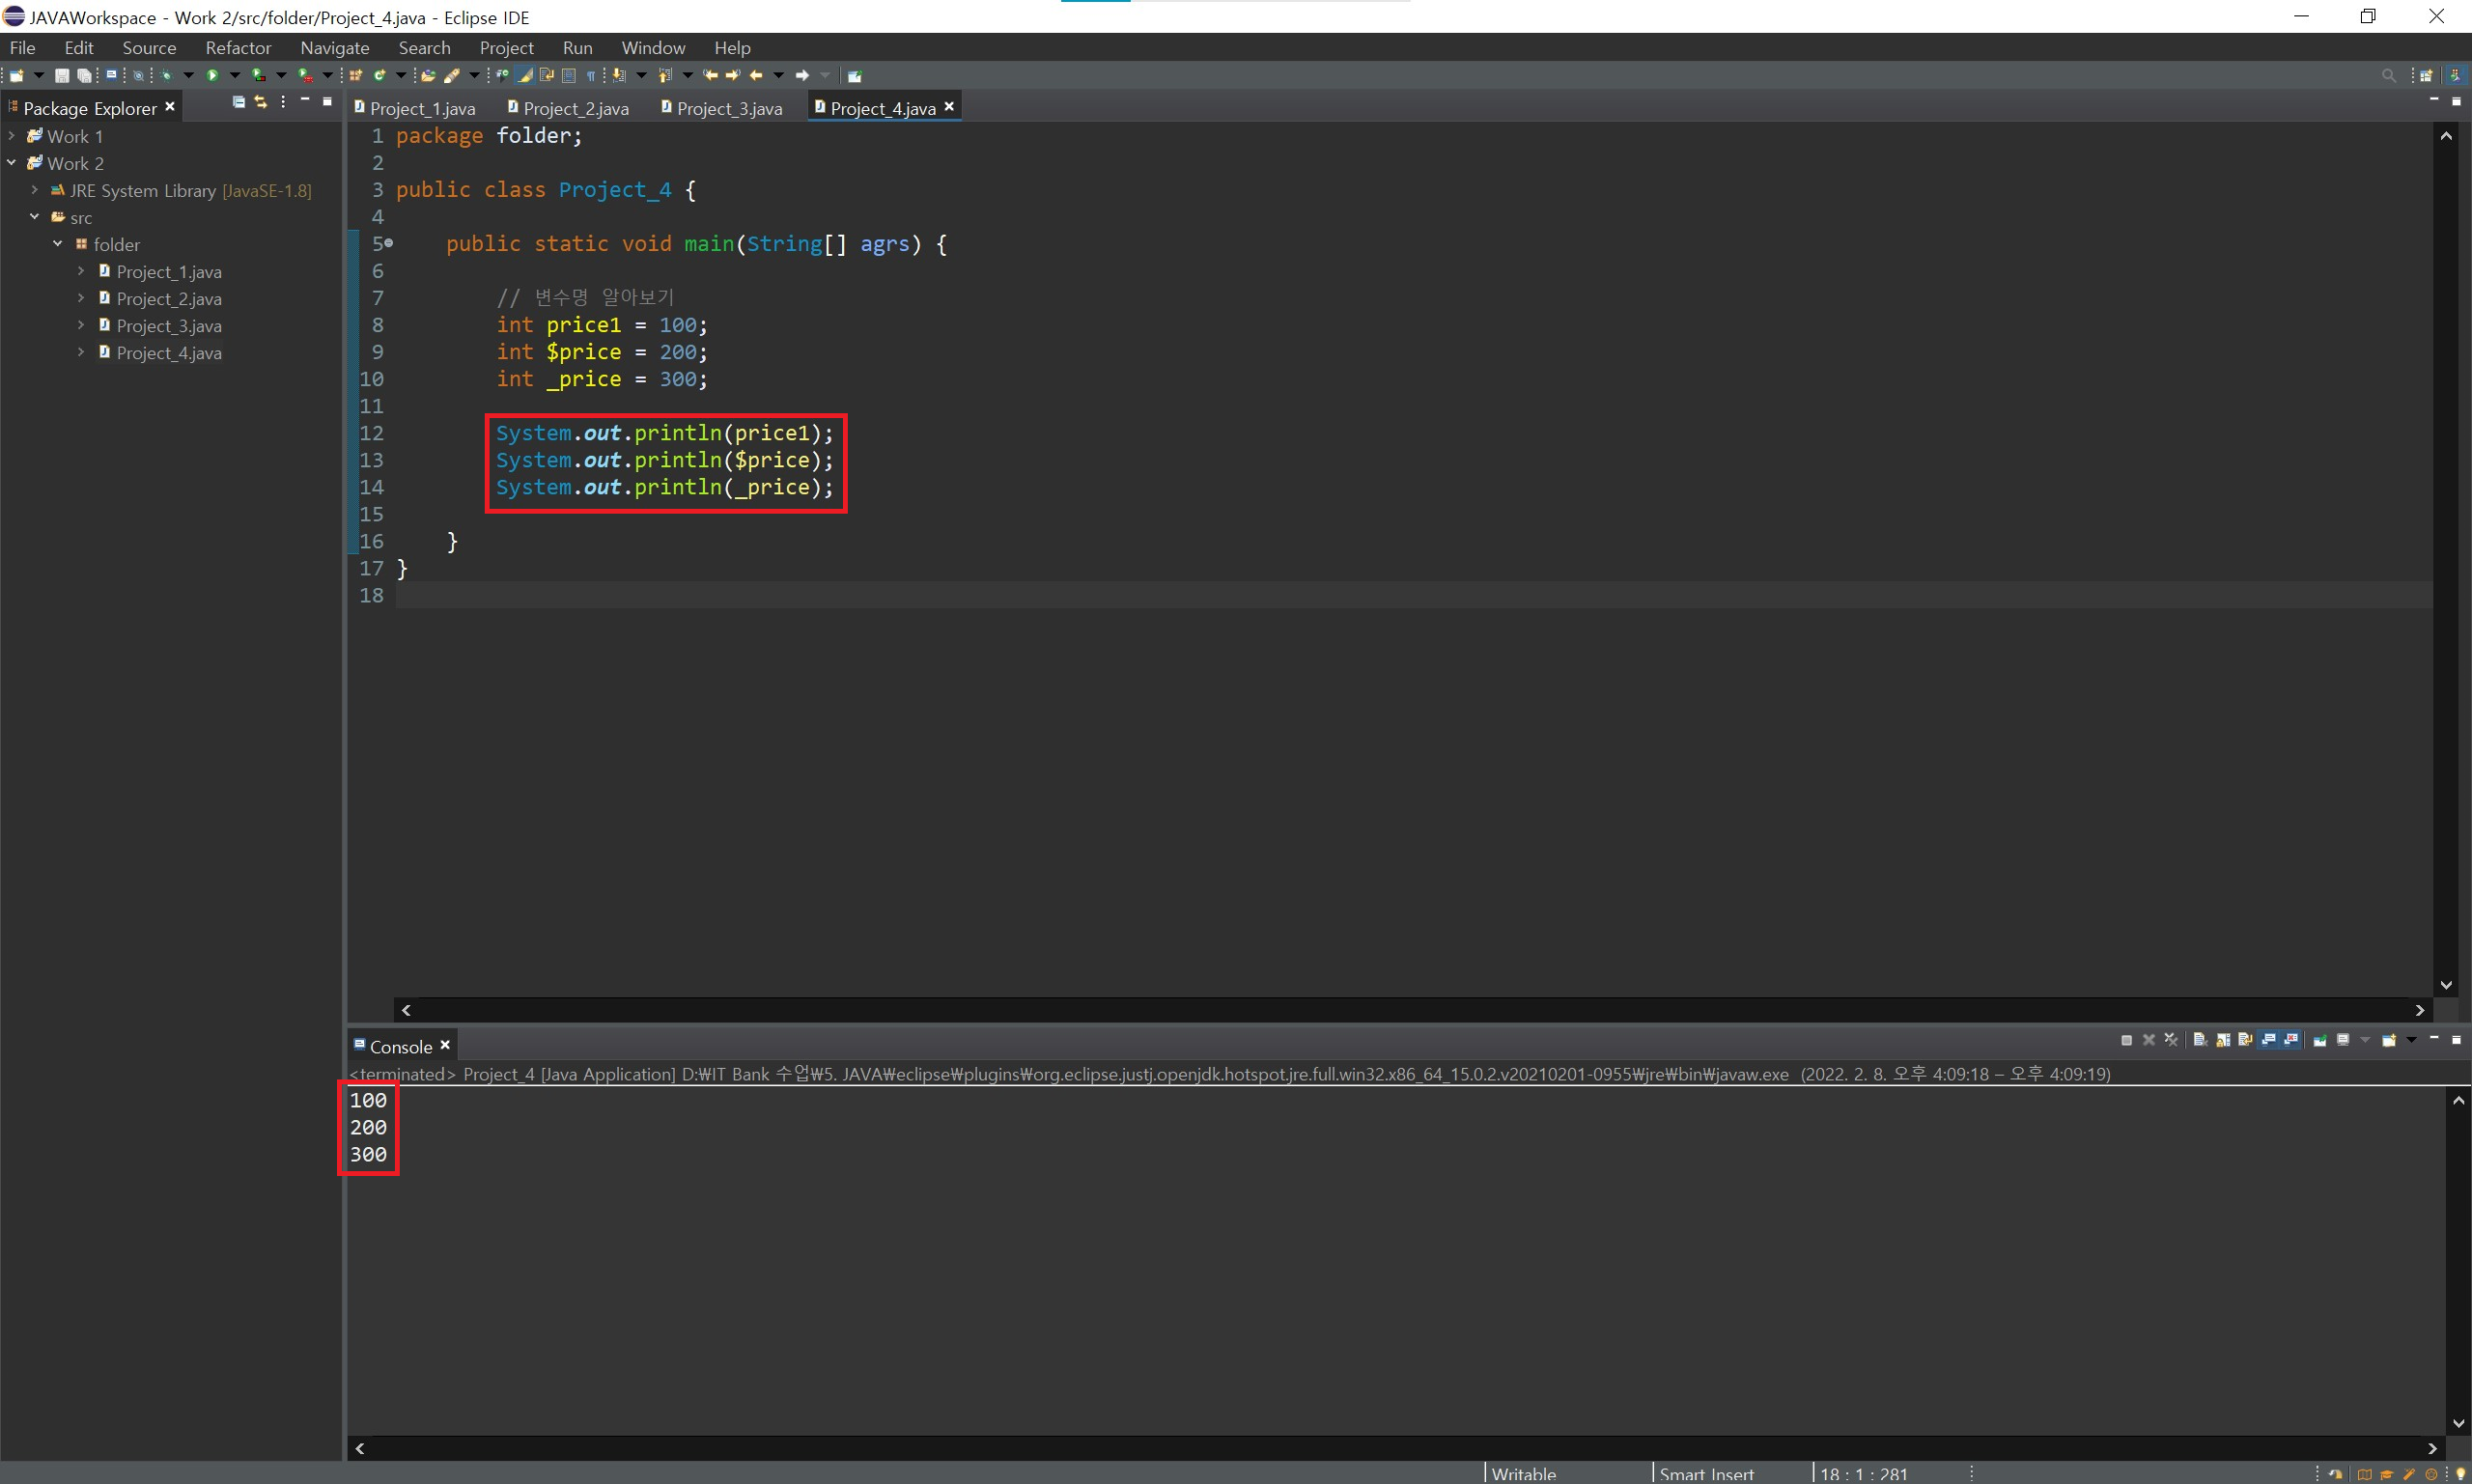Toggle Word Wrap in the console

2245,1040
